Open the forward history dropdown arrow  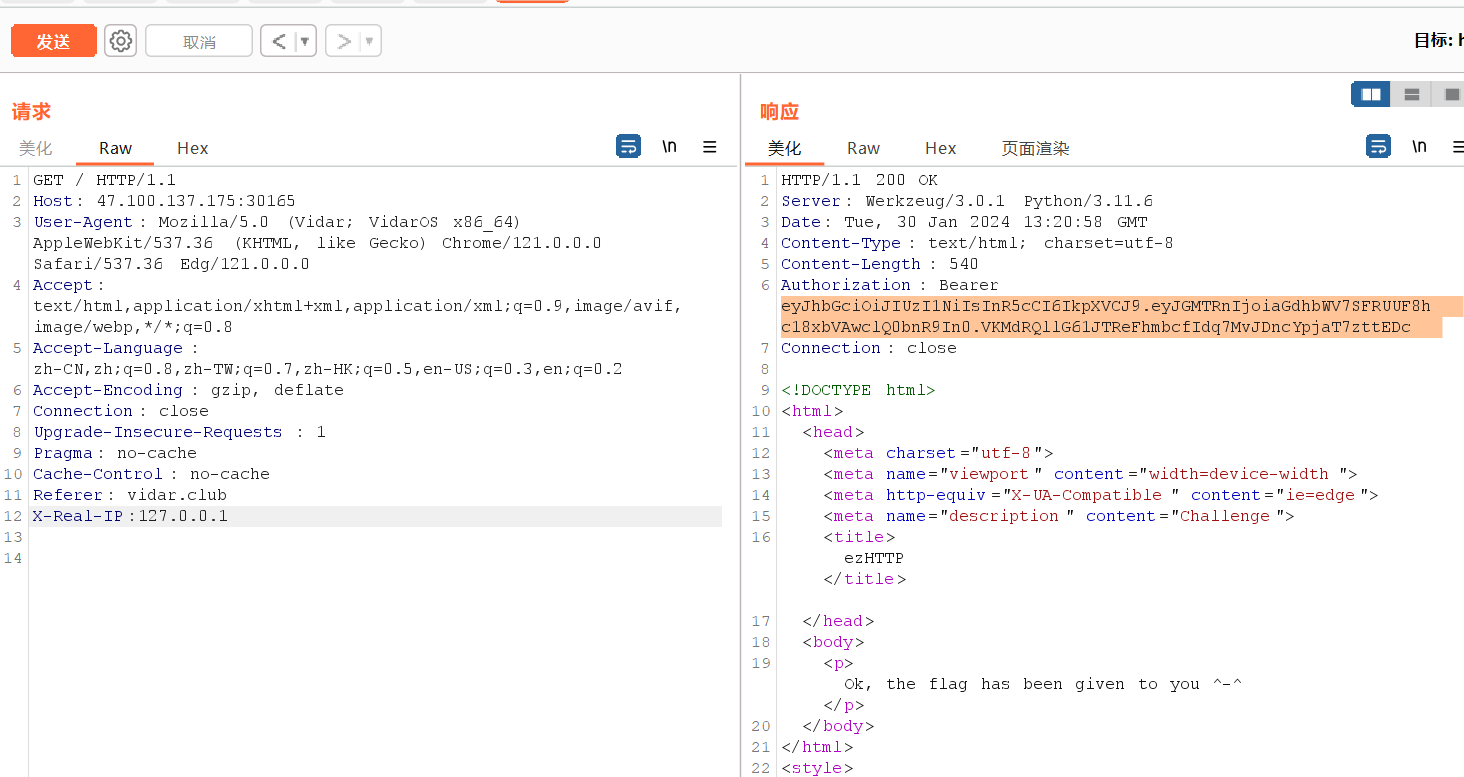pyautogui.click(x=370, y=41)
